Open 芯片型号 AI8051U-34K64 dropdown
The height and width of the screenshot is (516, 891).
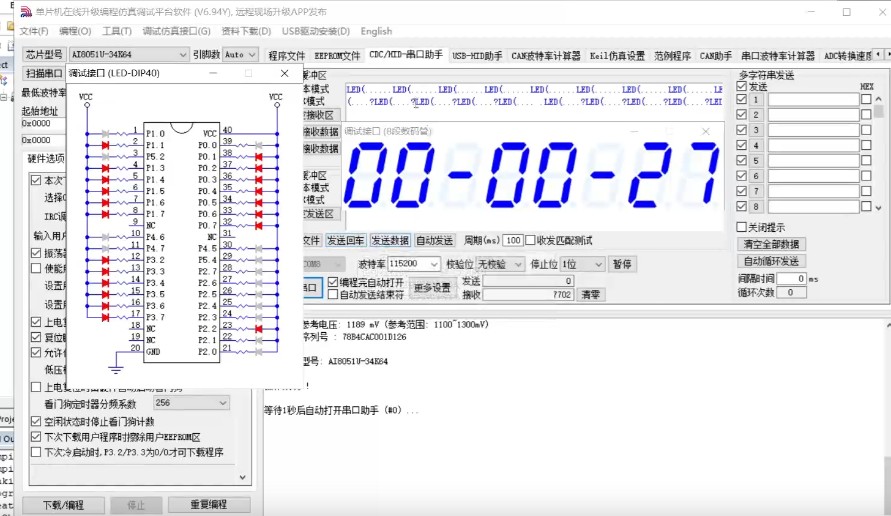tap(129, 55)
